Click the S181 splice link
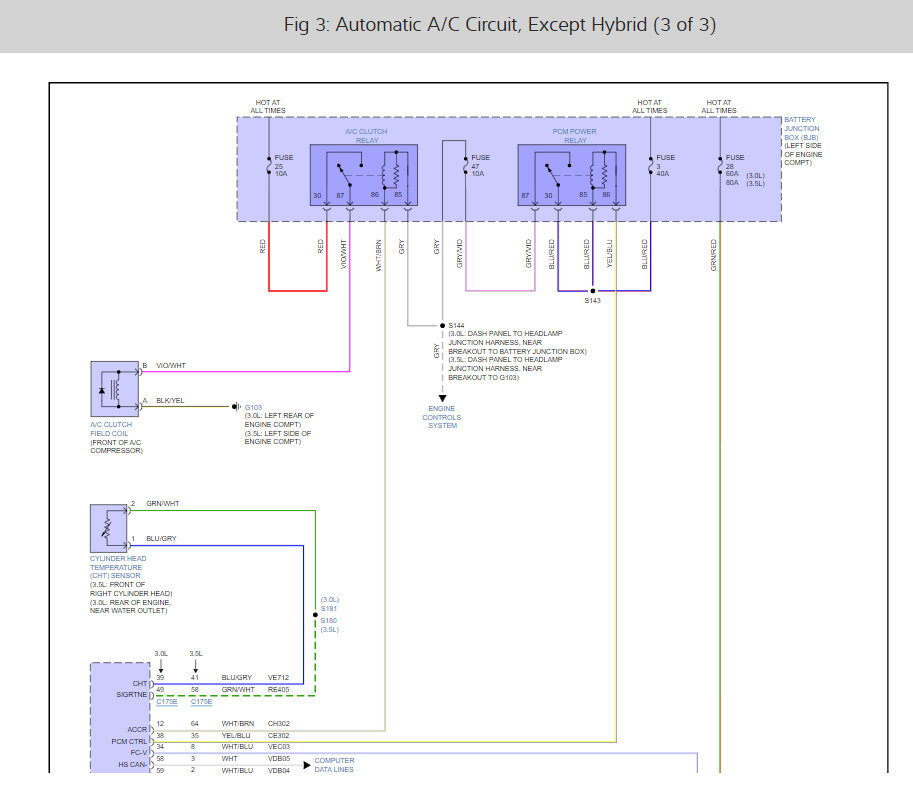913x810 pixels. click(x=329, y=609)
